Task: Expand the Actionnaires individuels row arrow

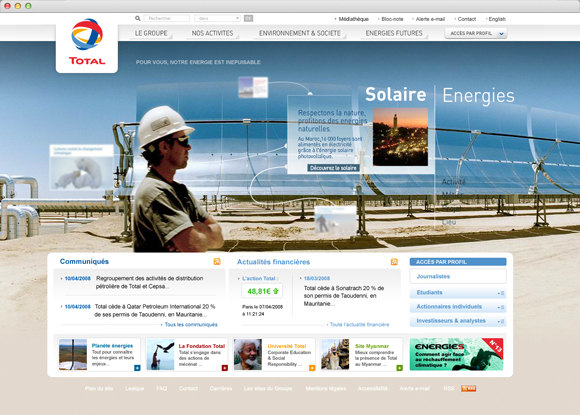Action: click(501, 307)
